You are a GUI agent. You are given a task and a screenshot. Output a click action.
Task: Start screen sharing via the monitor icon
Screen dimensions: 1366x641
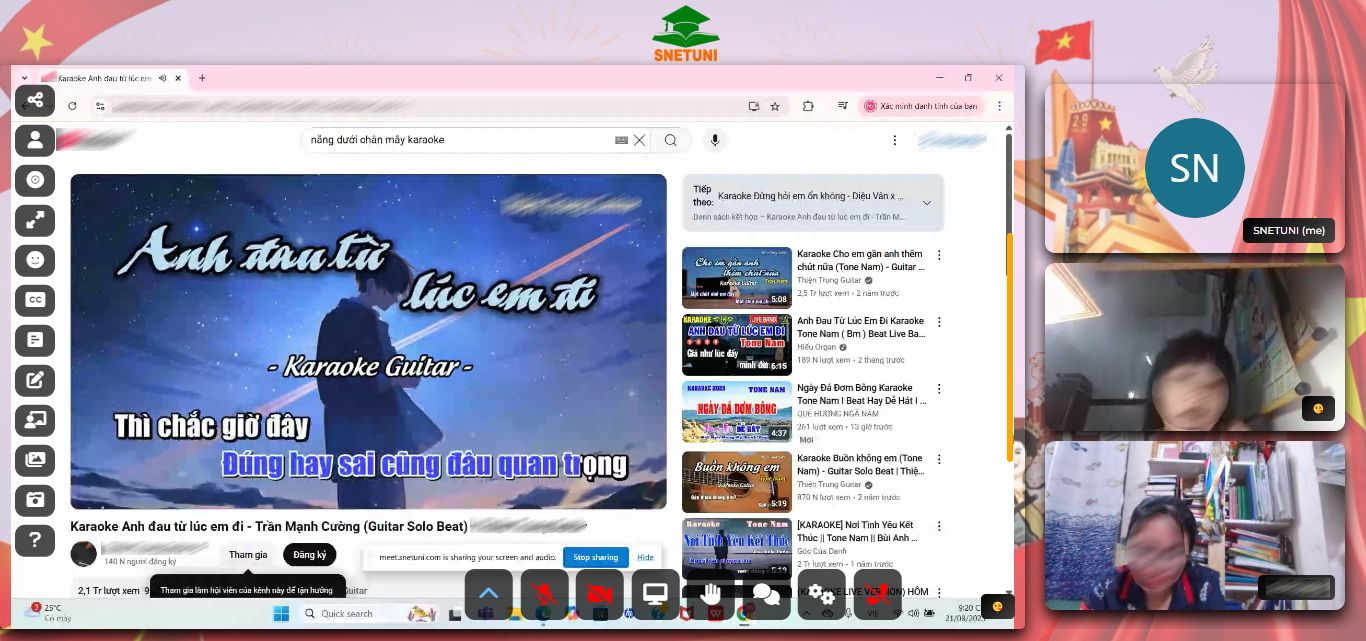point(654,592)
